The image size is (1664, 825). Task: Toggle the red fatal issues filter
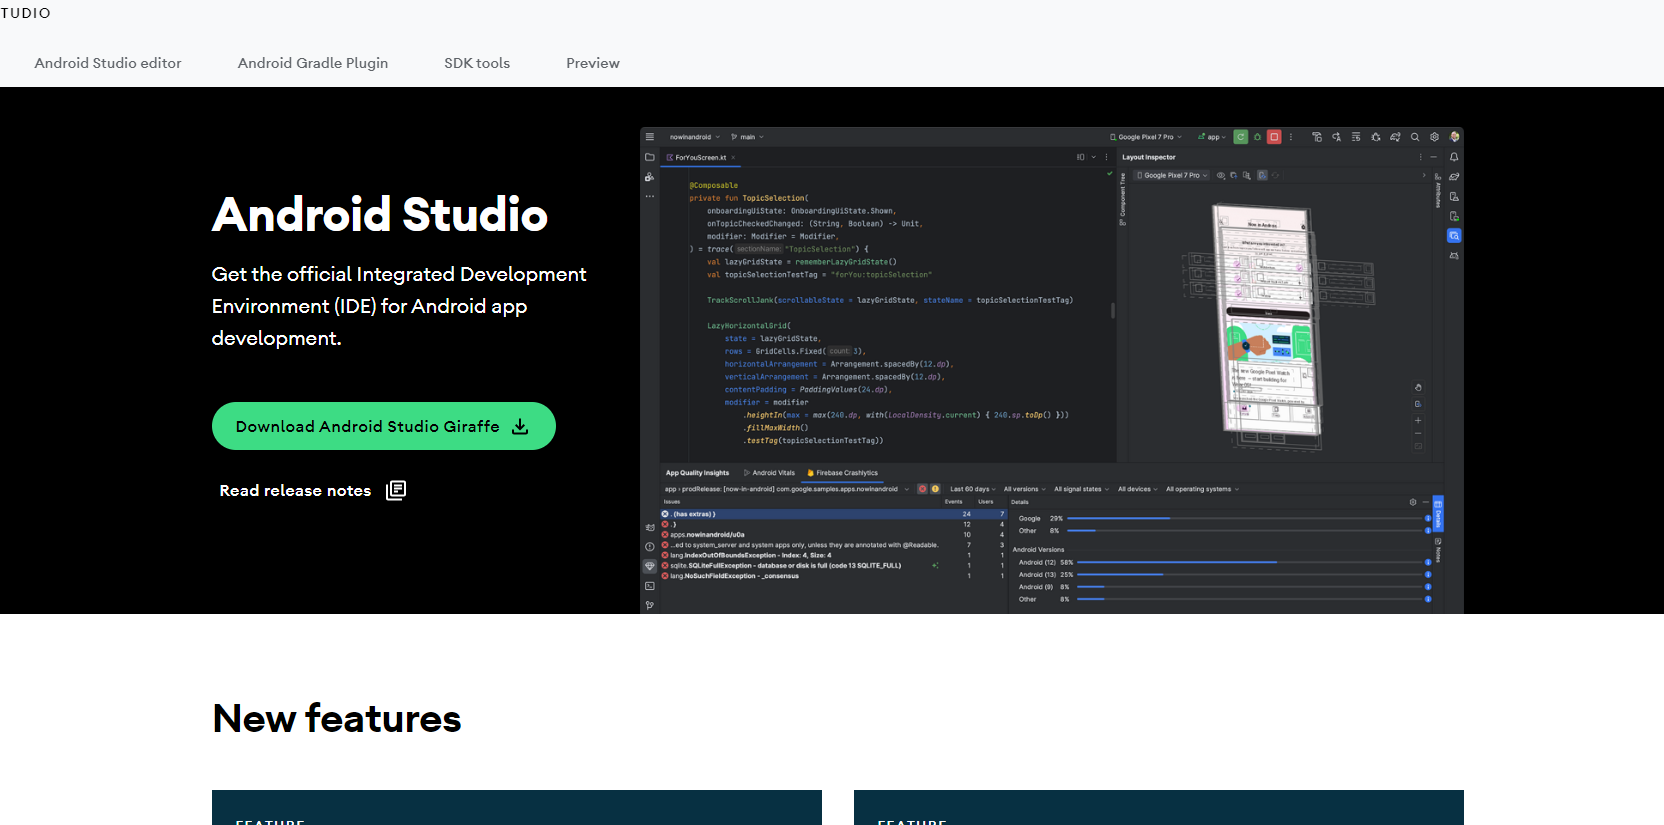pyautogui.click(x=922, y=489)
